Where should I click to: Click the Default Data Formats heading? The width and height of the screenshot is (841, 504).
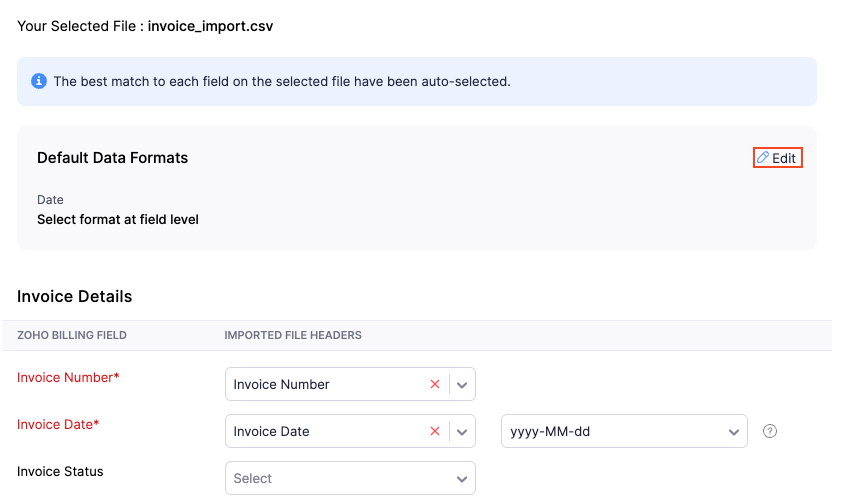pos(112,158)
